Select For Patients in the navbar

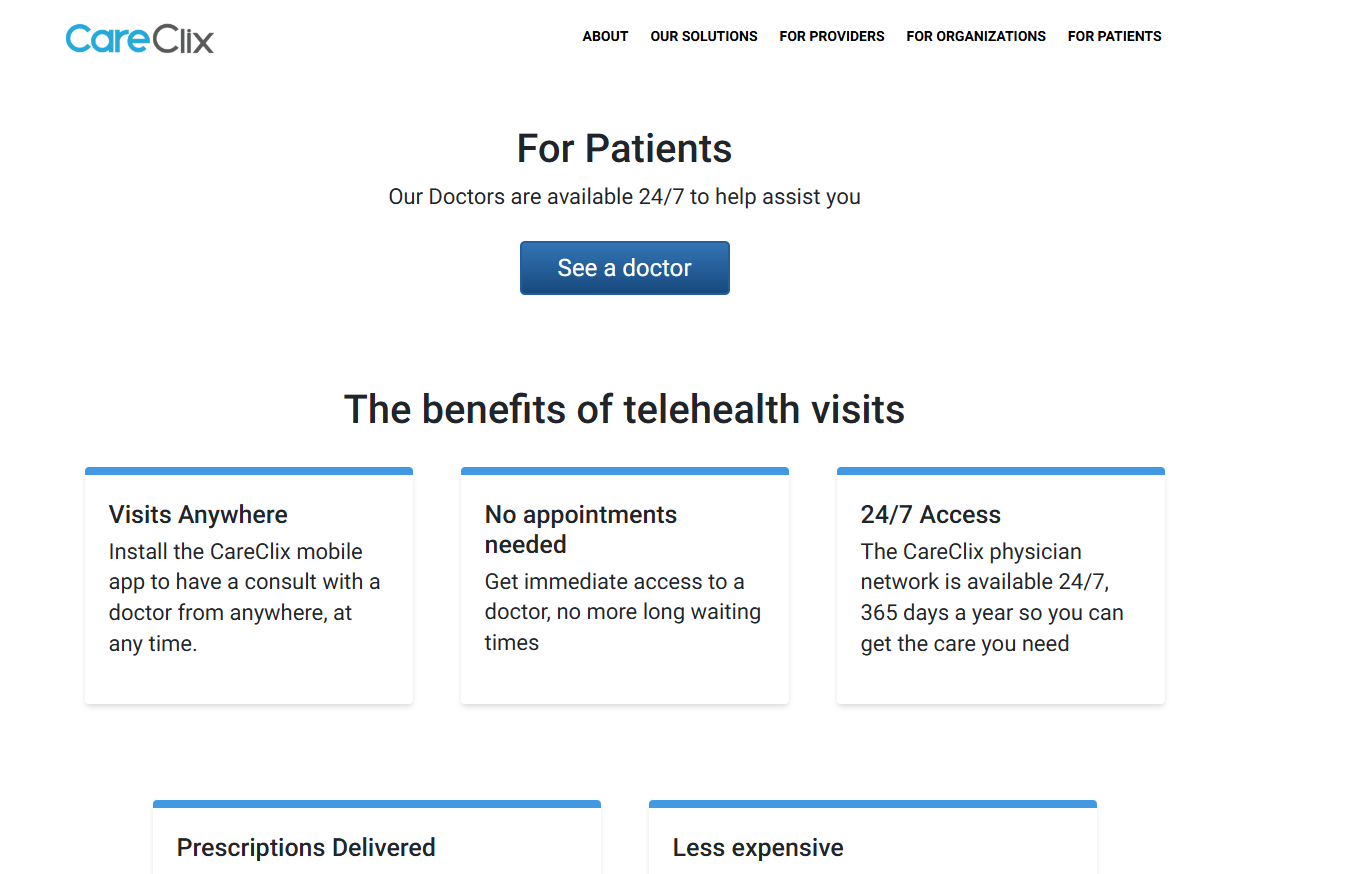pyautogui.click(x=1114, y=36)
